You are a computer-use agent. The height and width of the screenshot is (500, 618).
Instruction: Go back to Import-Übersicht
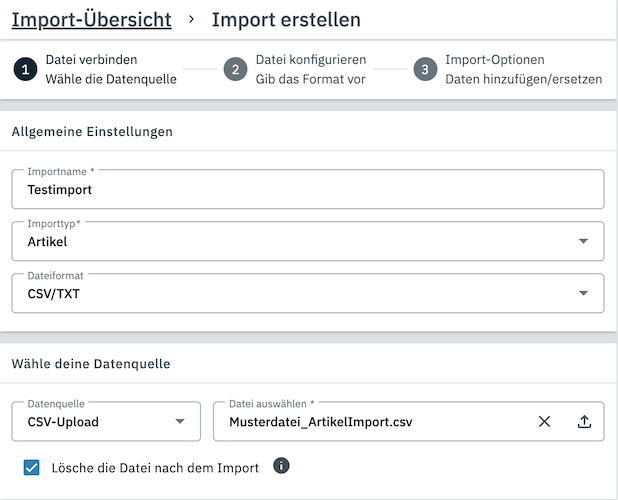[x=91, y=20]
